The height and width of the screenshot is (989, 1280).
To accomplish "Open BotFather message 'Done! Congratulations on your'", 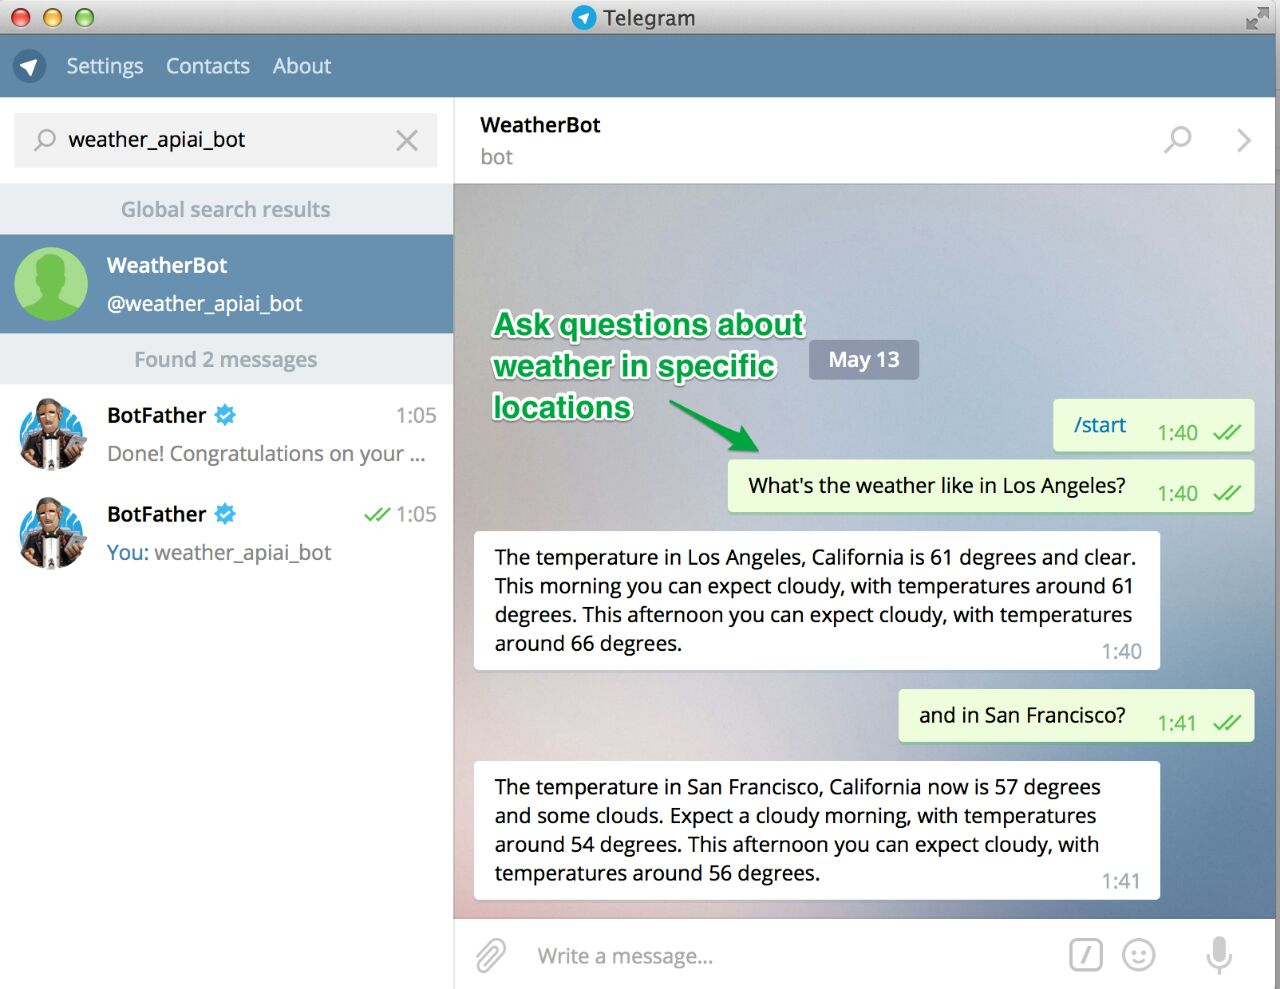I will [x=227, y=434].
